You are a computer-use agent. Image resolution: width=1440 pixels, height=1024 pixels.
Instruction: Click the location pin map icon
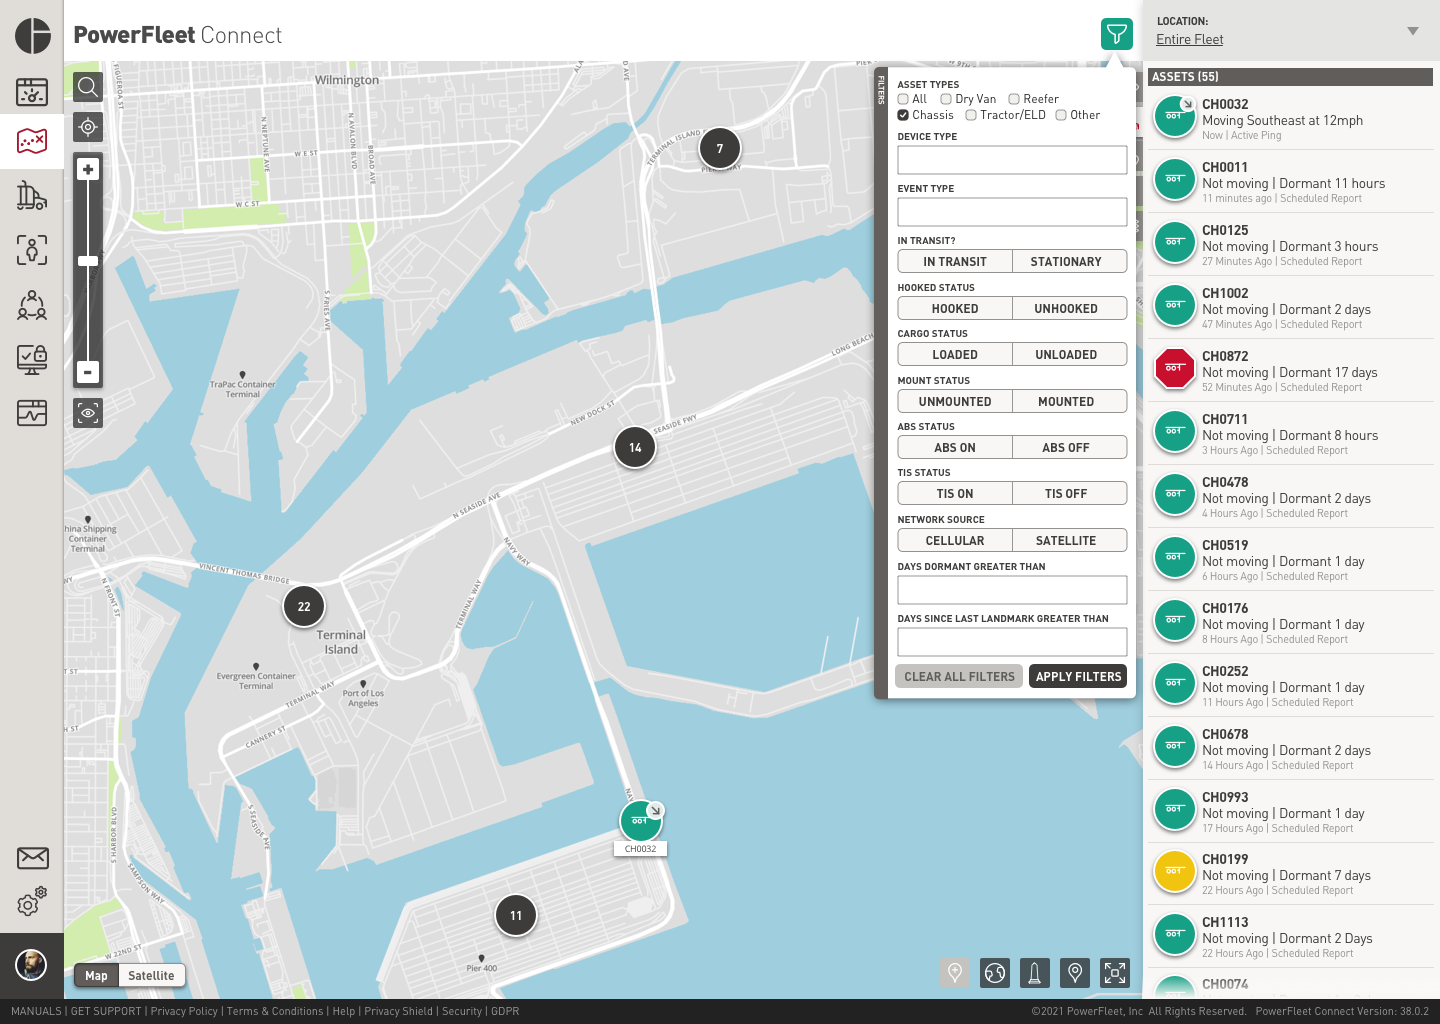click(x=1075, y=972)
